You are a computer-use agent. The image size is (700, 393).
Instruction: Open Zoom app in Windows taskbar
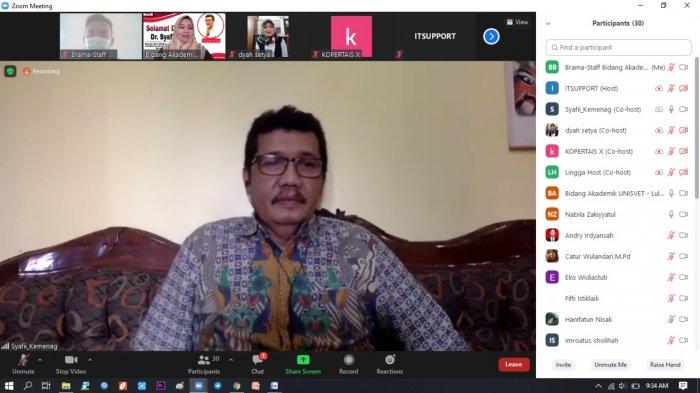[x=199, y=385]
